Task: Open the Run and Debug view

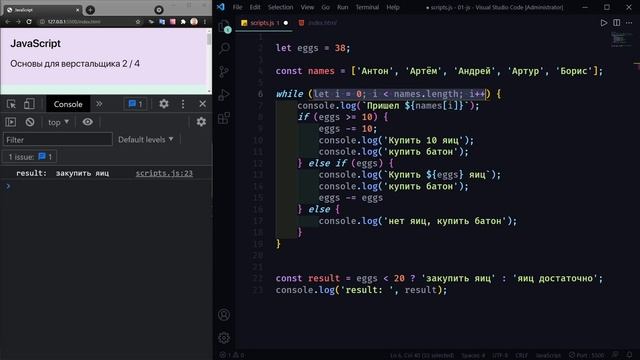Action: [224, 95]
